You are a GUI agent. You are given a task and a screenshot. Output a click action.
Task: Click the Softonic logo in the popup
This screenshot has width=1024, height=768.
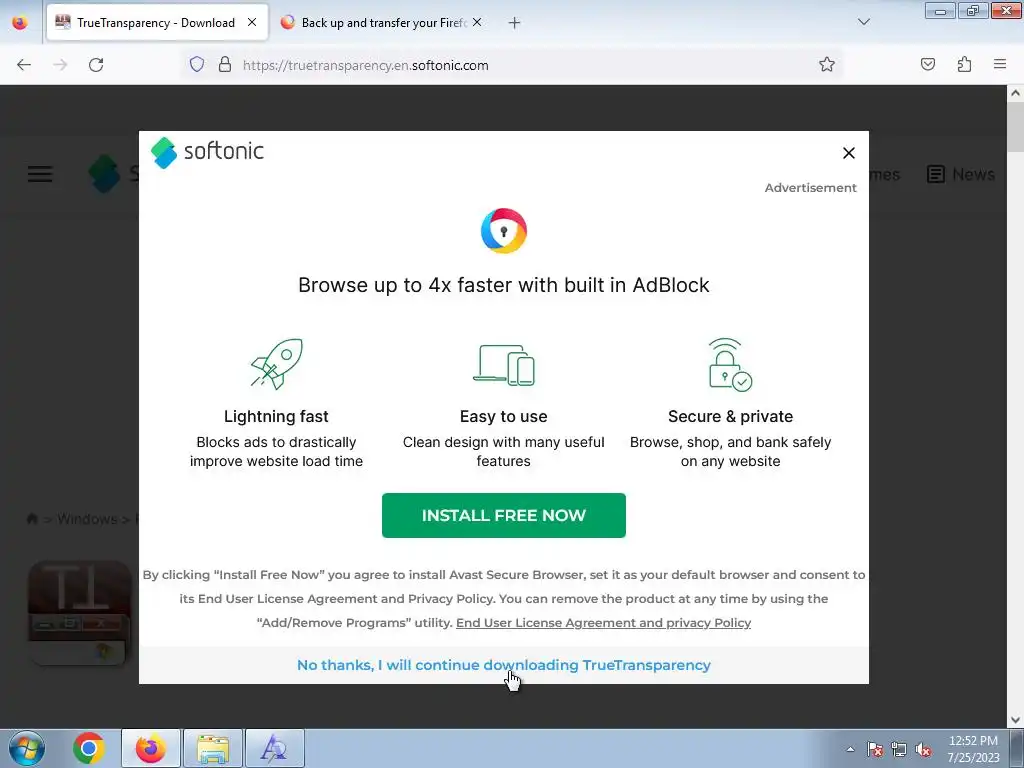tap(207, 152)
